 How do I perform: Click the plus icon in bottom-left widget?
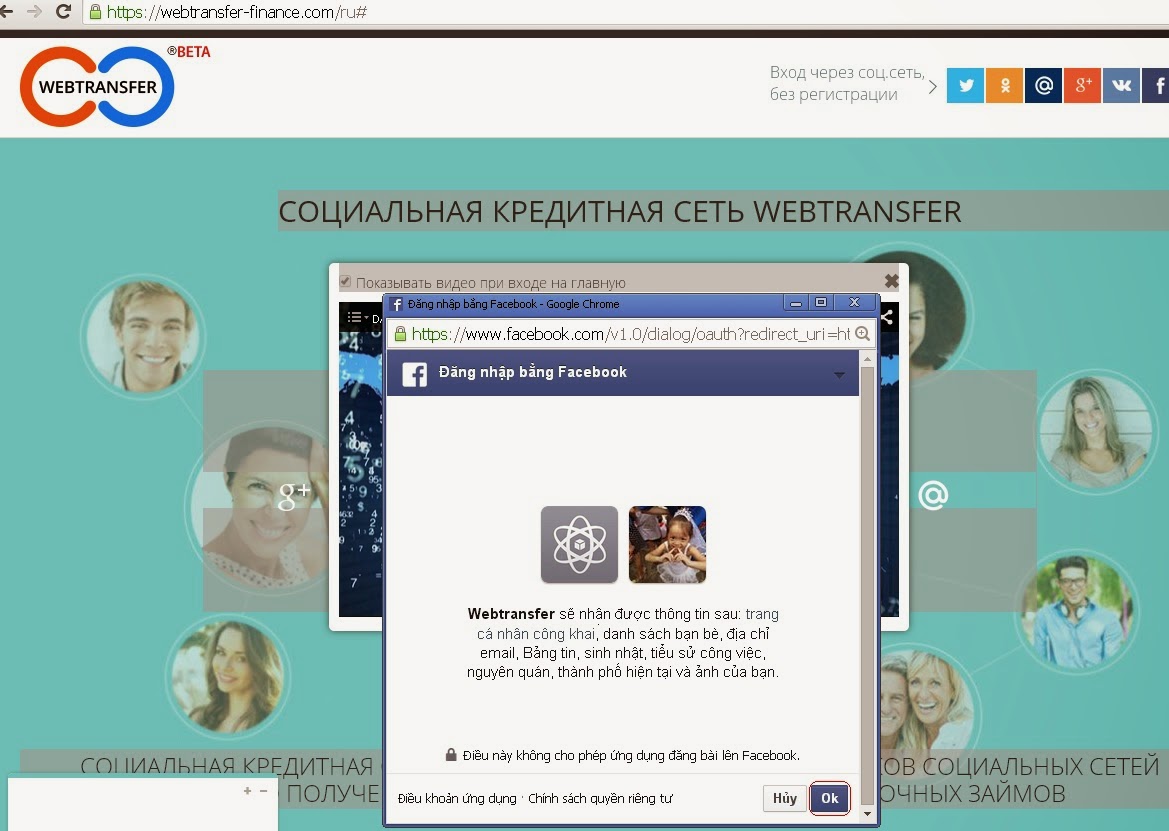pos(247,791)
